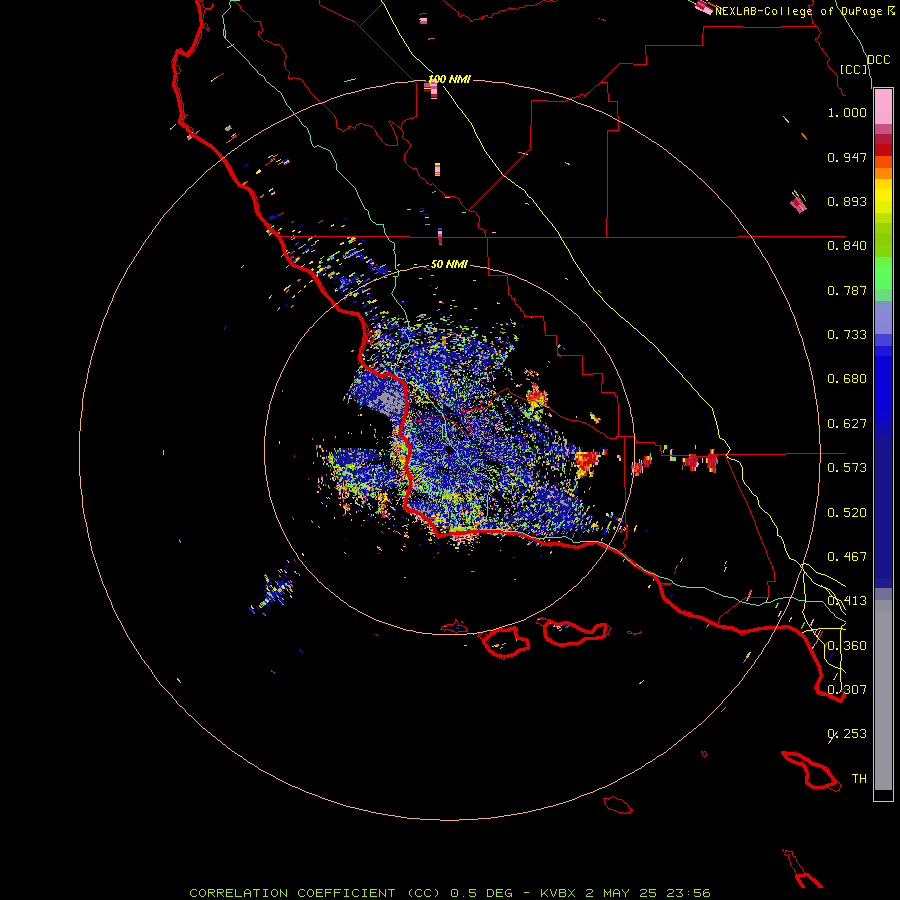900x900 pixels.
Task: Click the 0.520 scale value
Action: point(847,513)
